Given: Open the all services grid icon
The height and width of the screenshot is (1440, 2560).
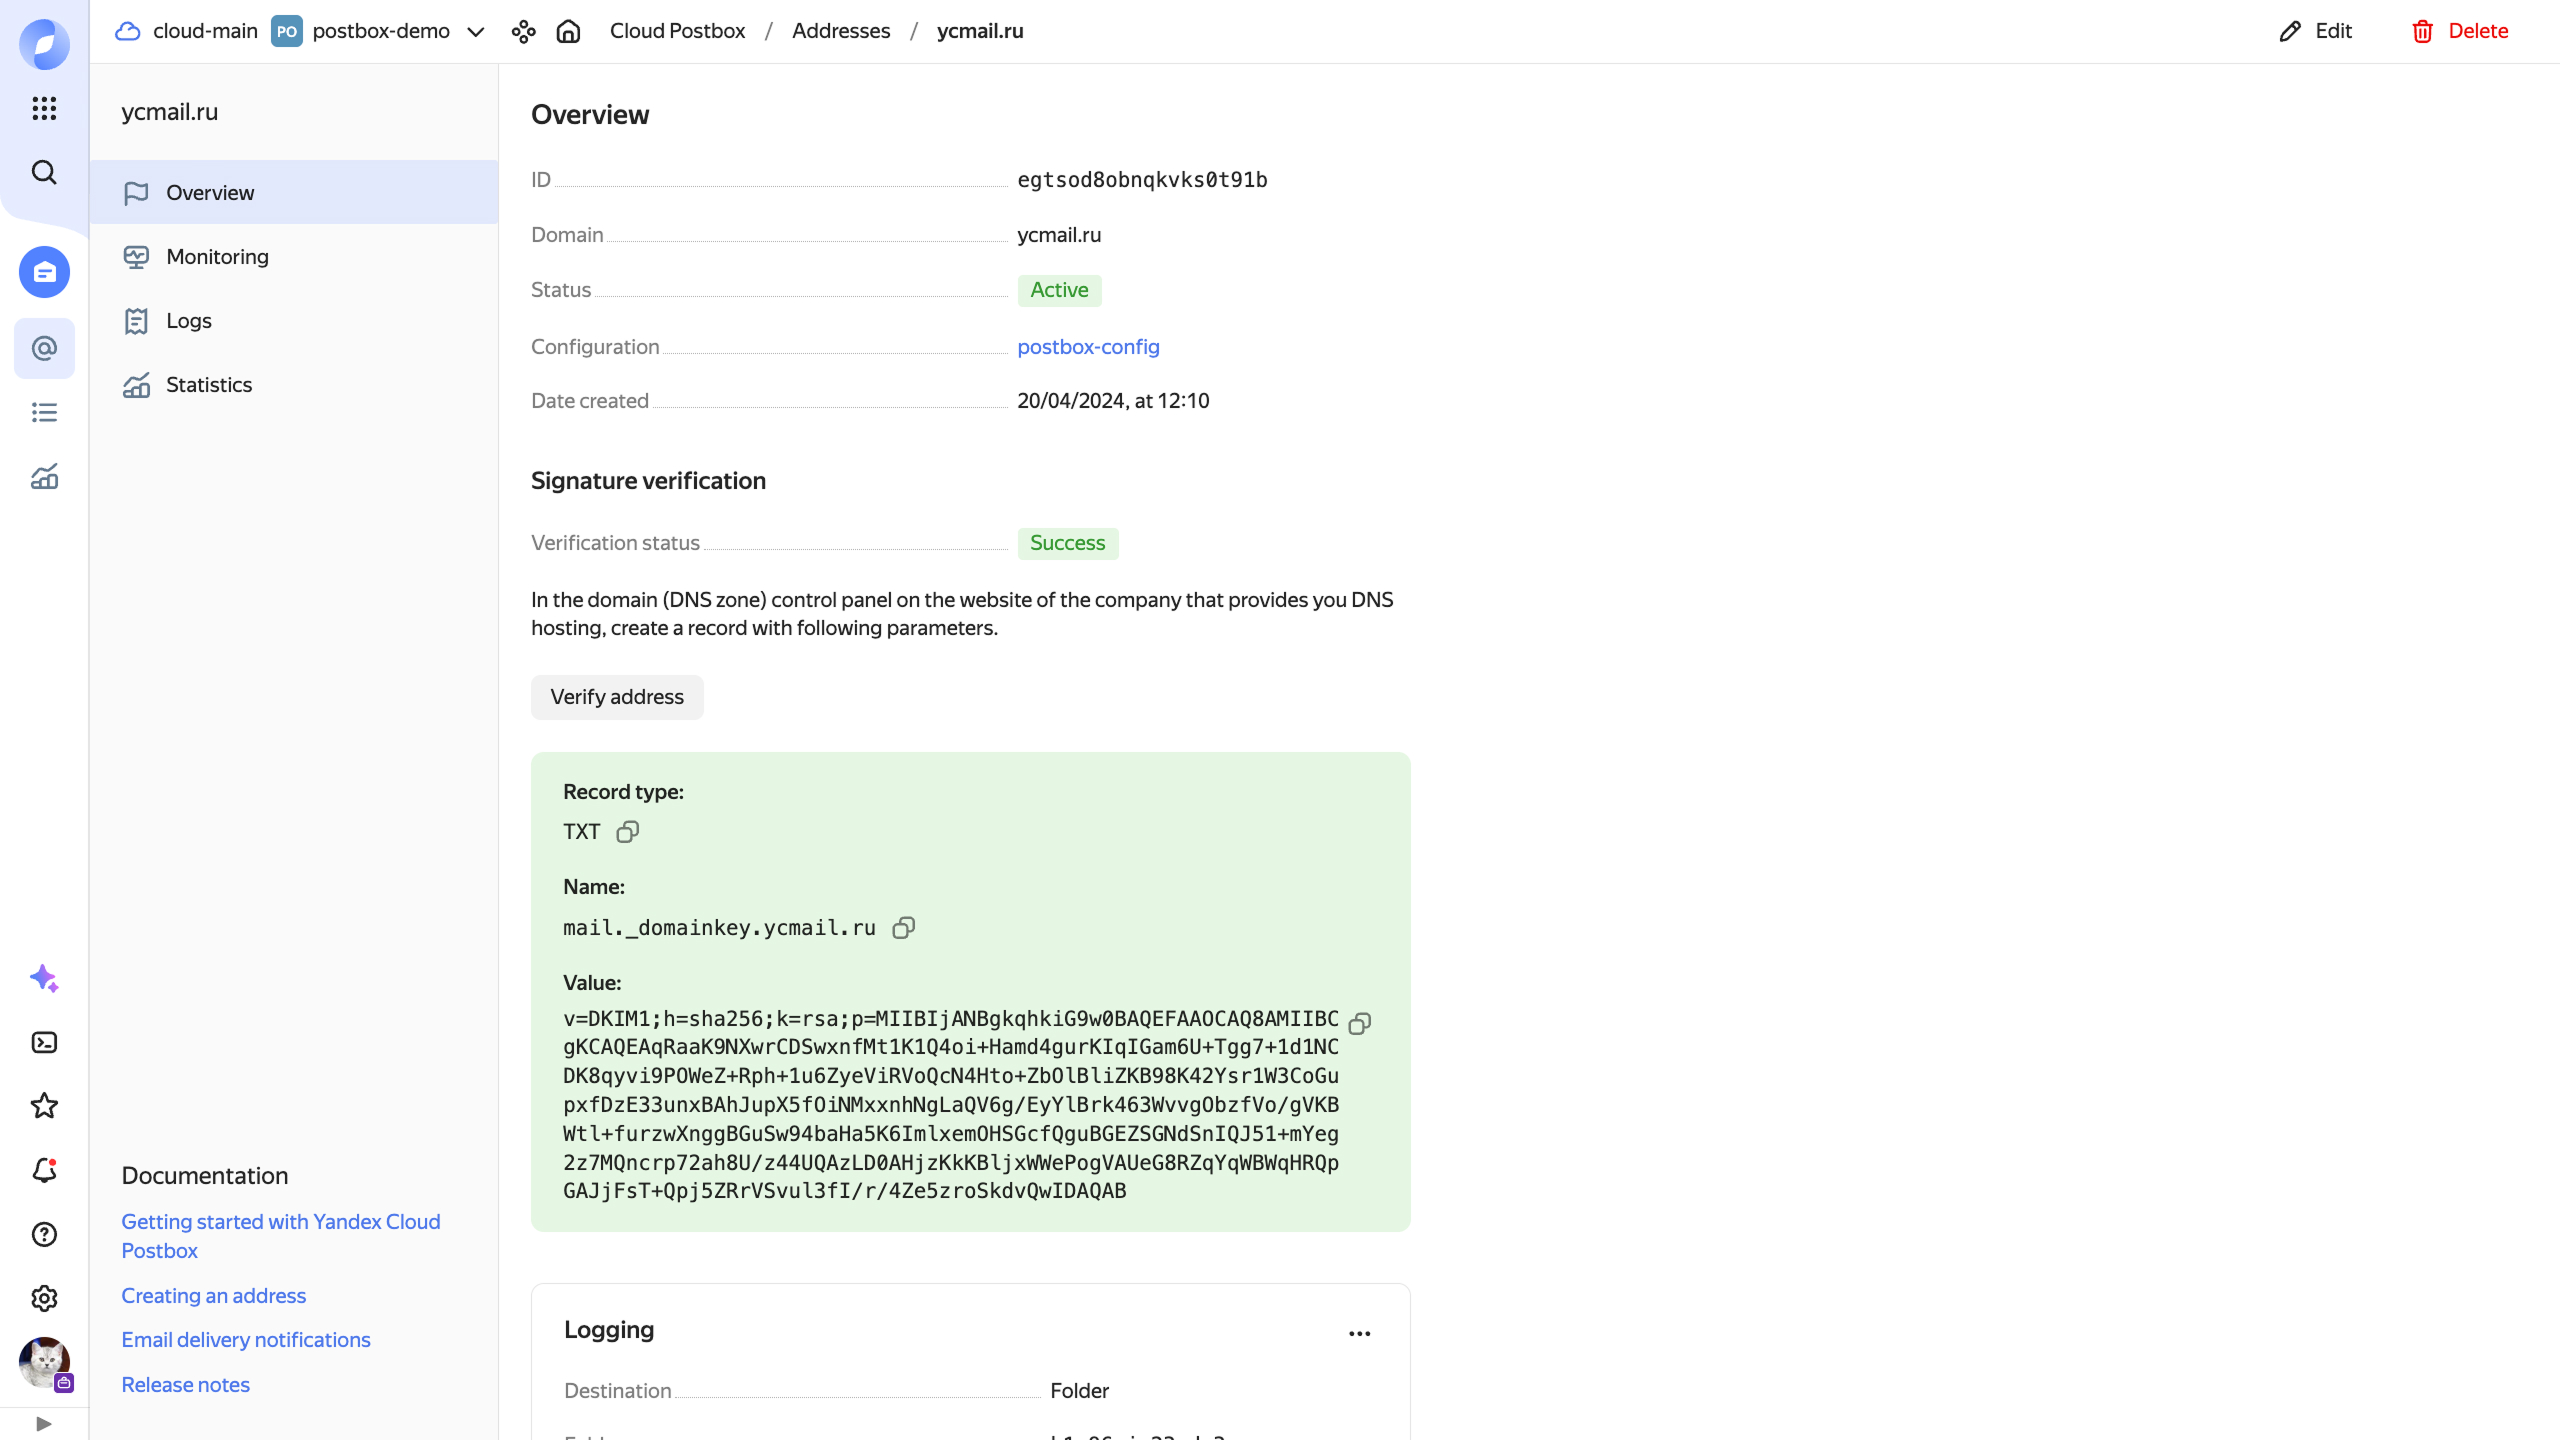Looking at the screenshot, I should (x=44, y=108).
